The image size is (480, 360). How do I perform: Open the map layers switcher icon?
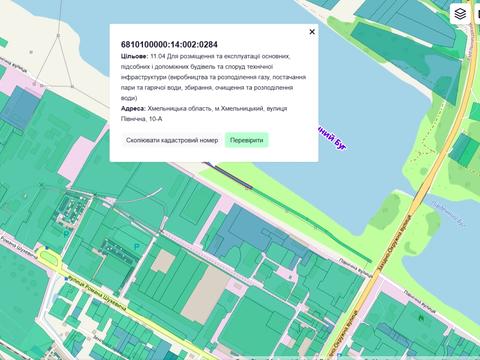click(x=460, y=14)
